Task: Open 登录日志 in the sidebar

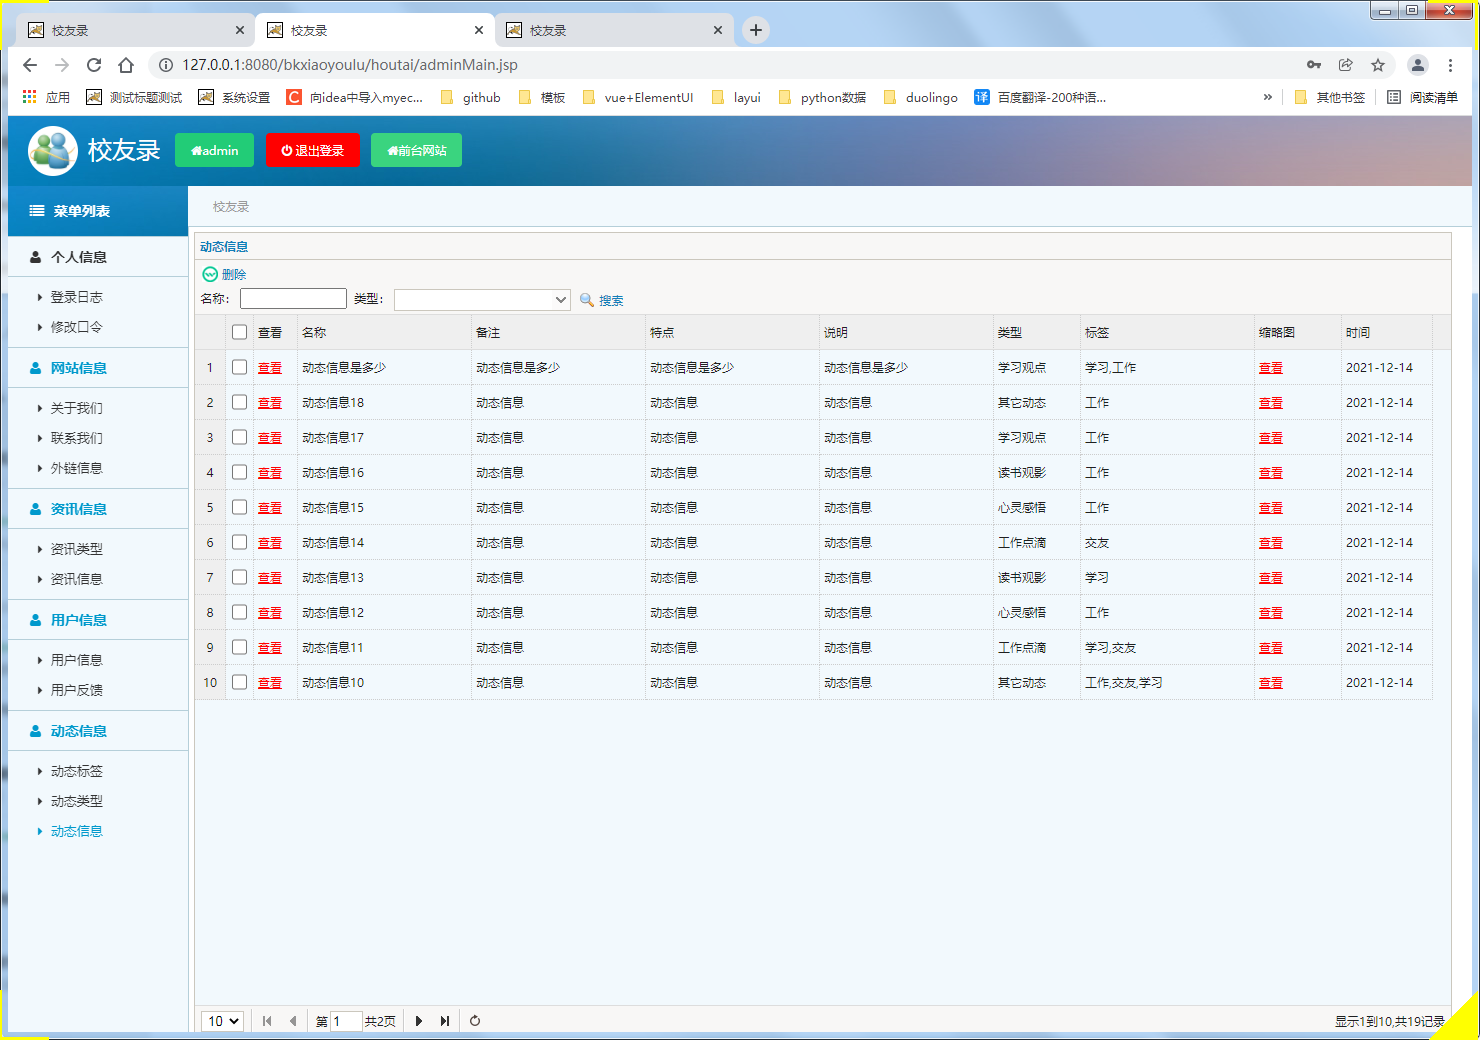Action: (76, 297)
